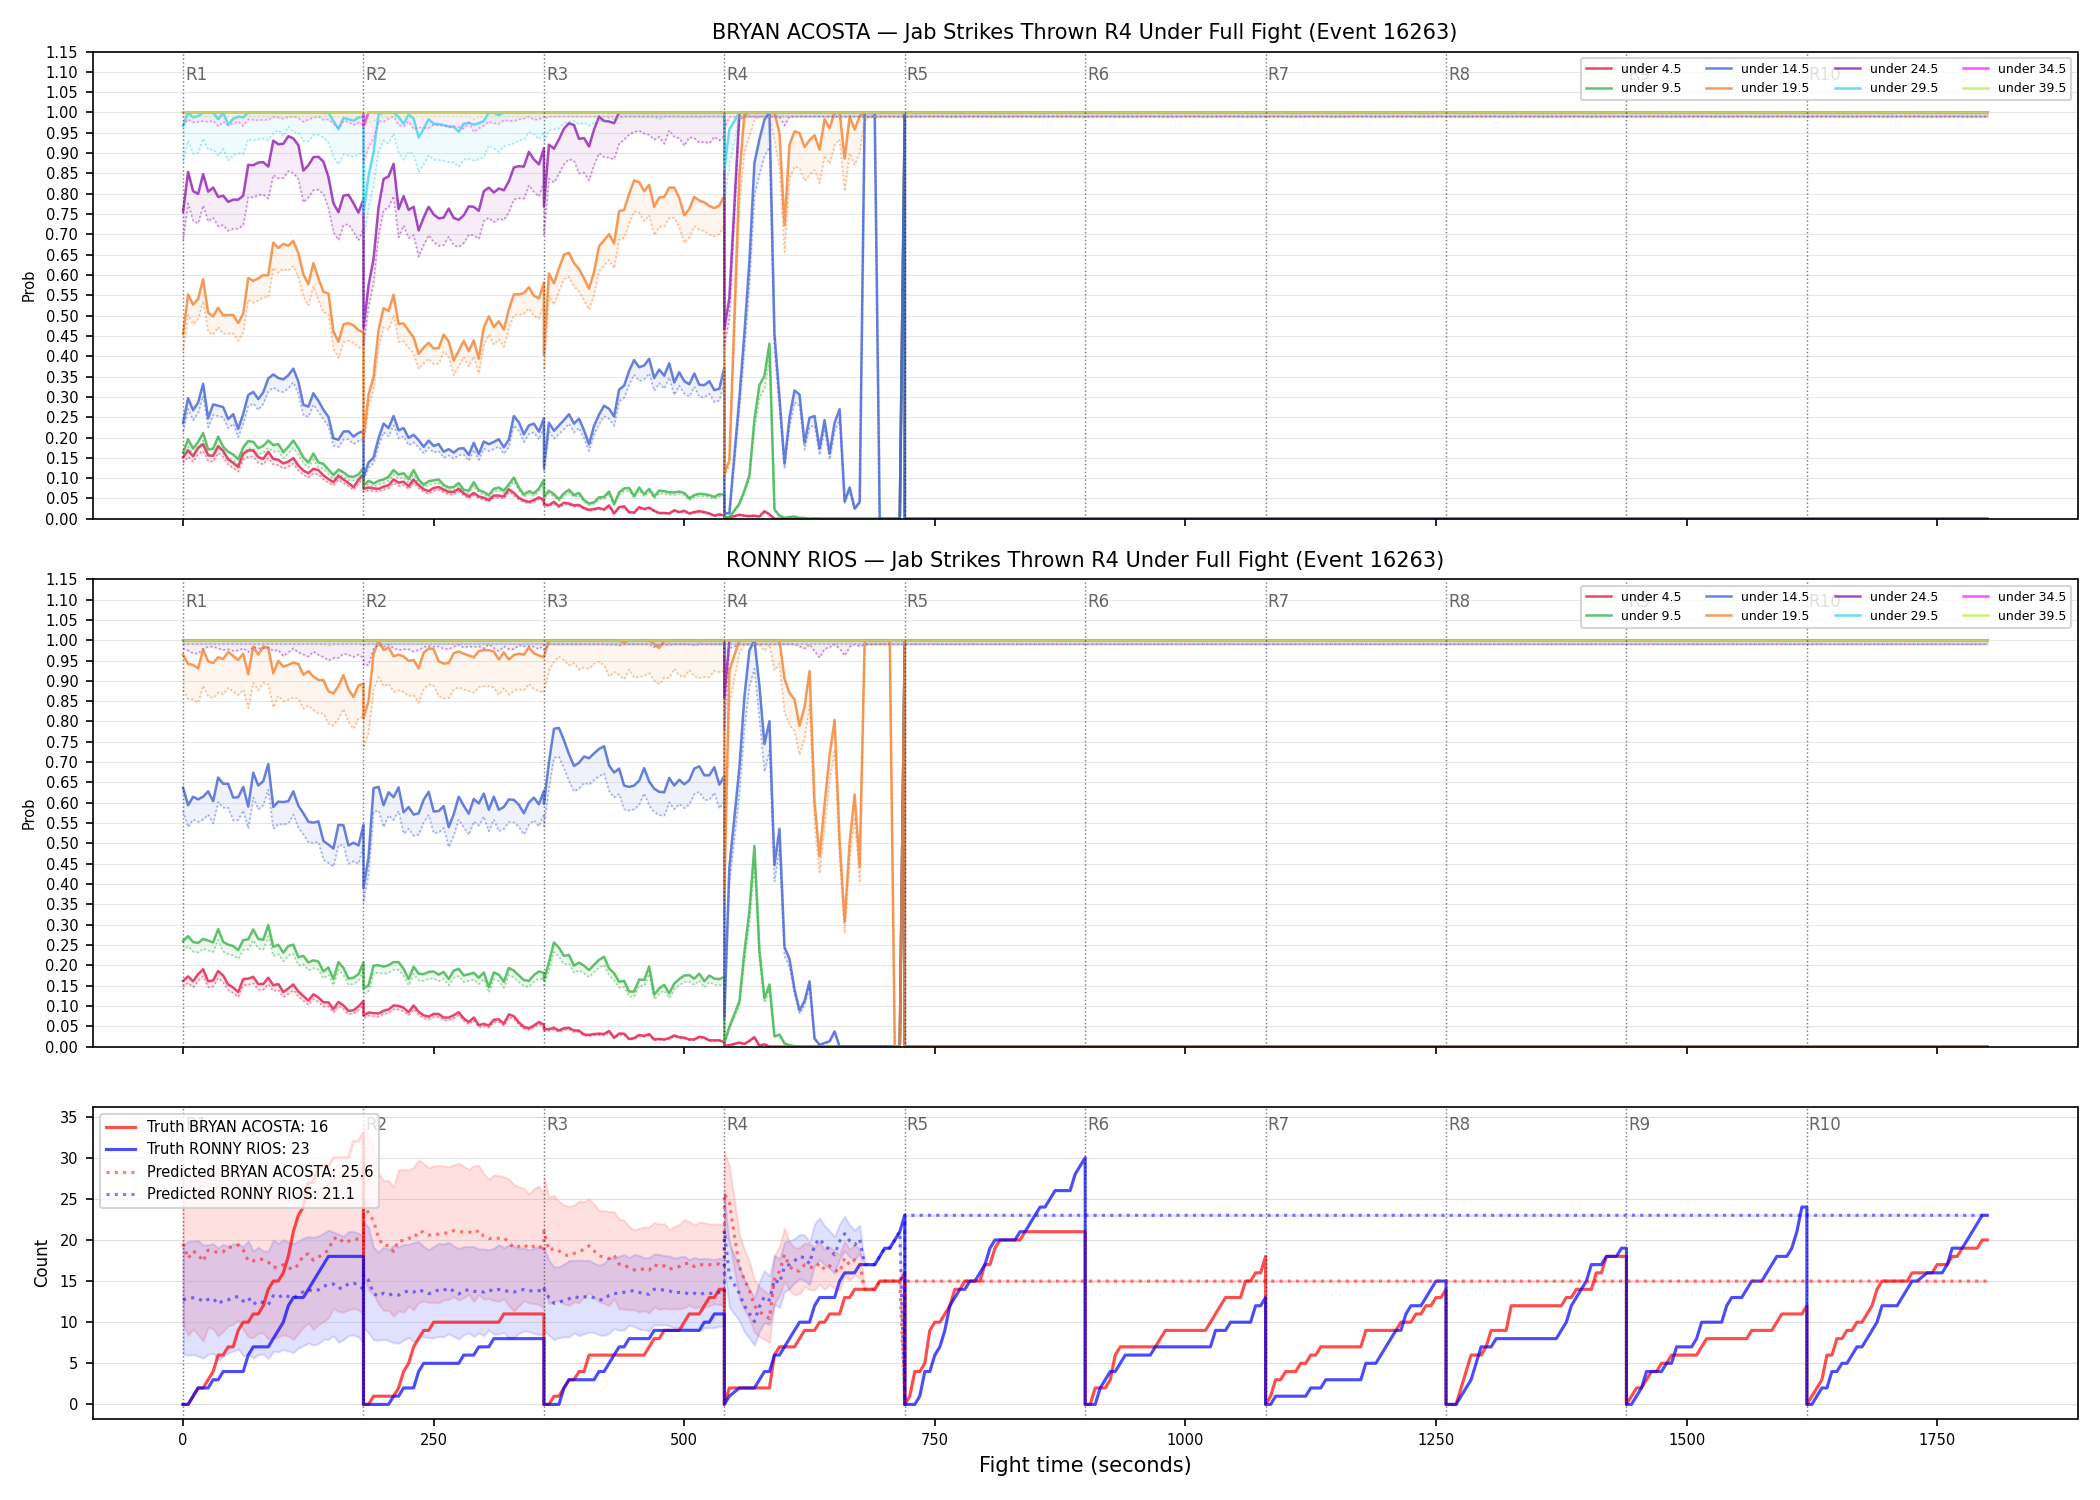
Task: Click the BRYAN ACOSTA Jab Strikes chart title
Action: 1084,32
